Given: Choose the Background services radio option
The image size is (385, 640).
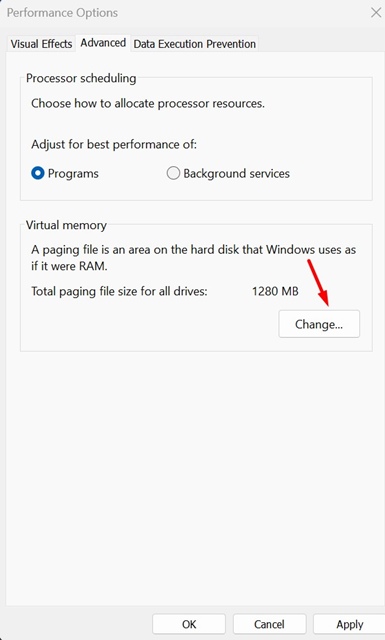Looking at the screenshot, I should (x=173, y=173).
